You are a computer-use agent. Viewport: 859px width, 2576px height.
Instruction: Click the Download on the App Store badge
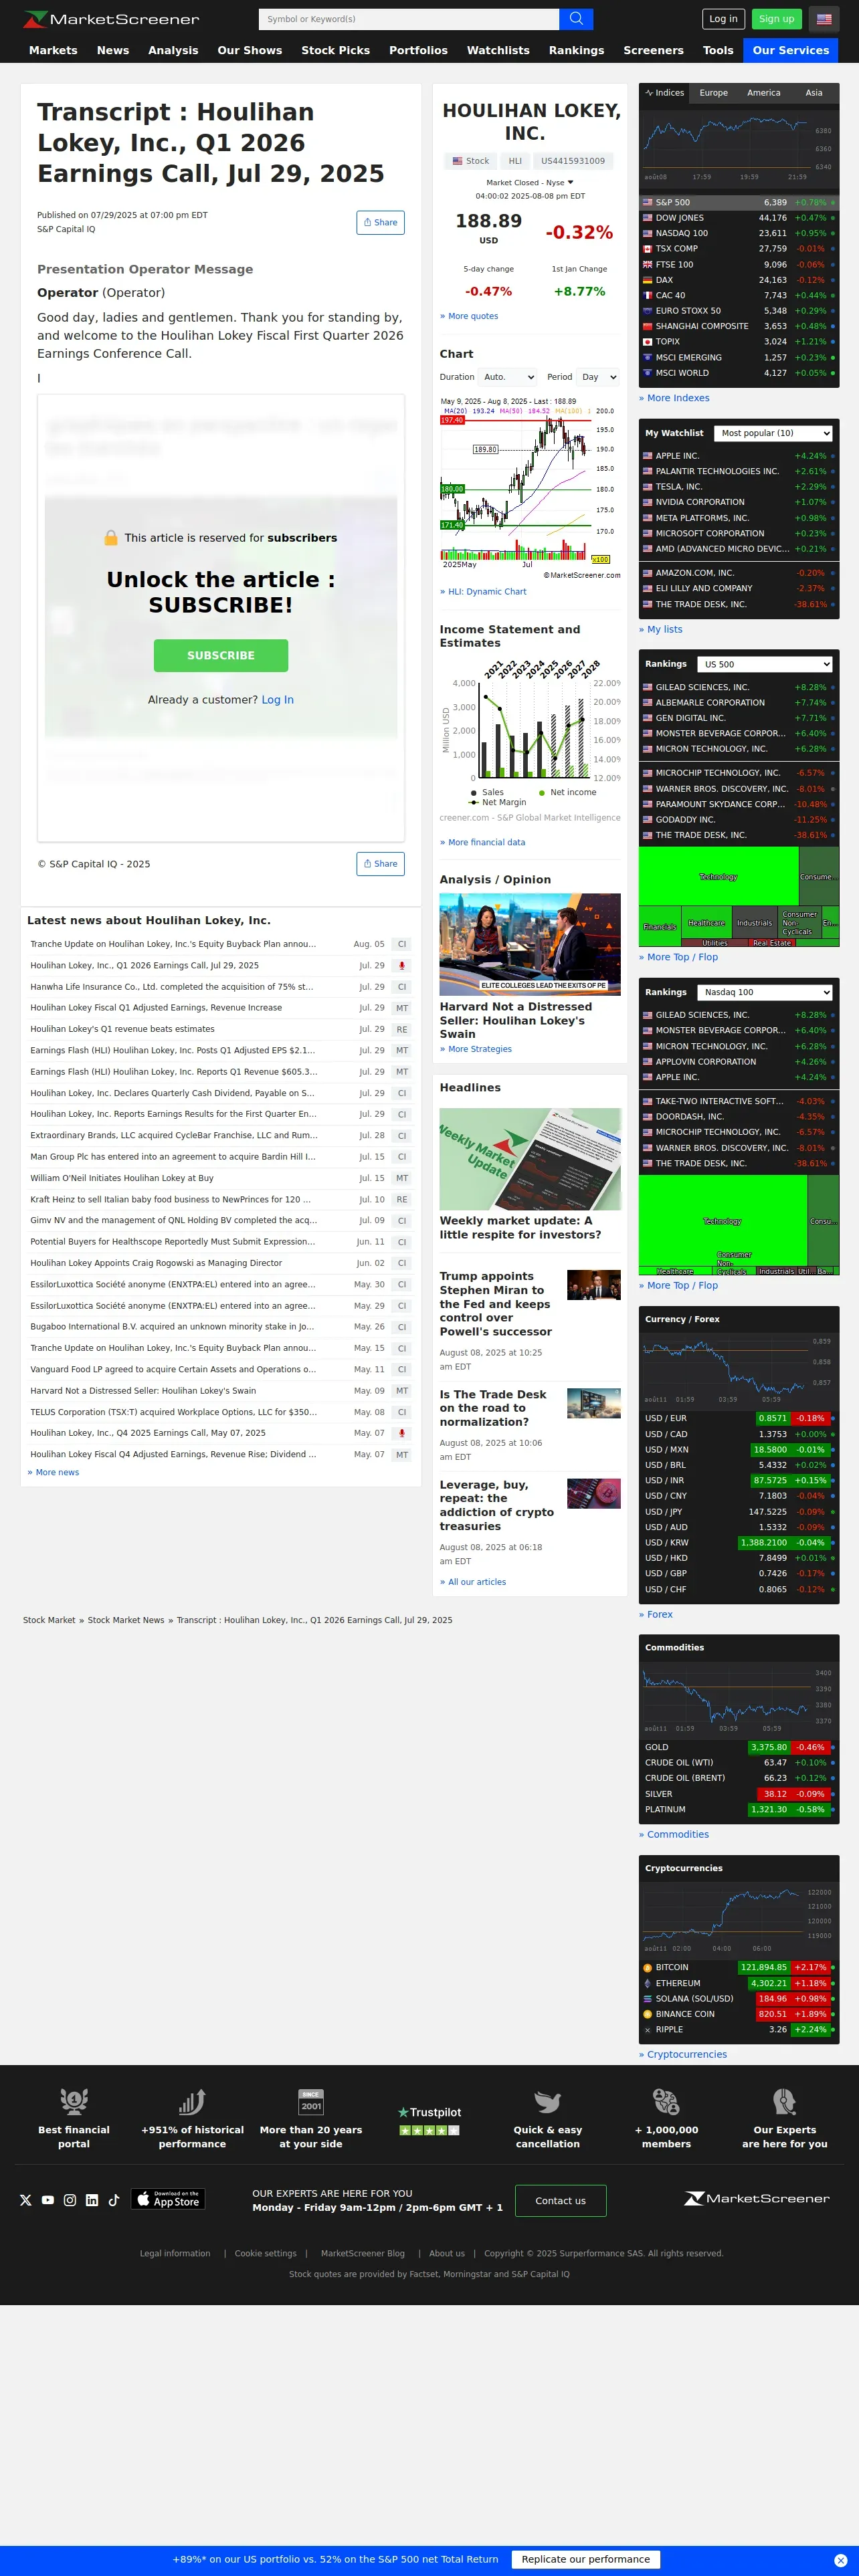(x=168, y=2199)
